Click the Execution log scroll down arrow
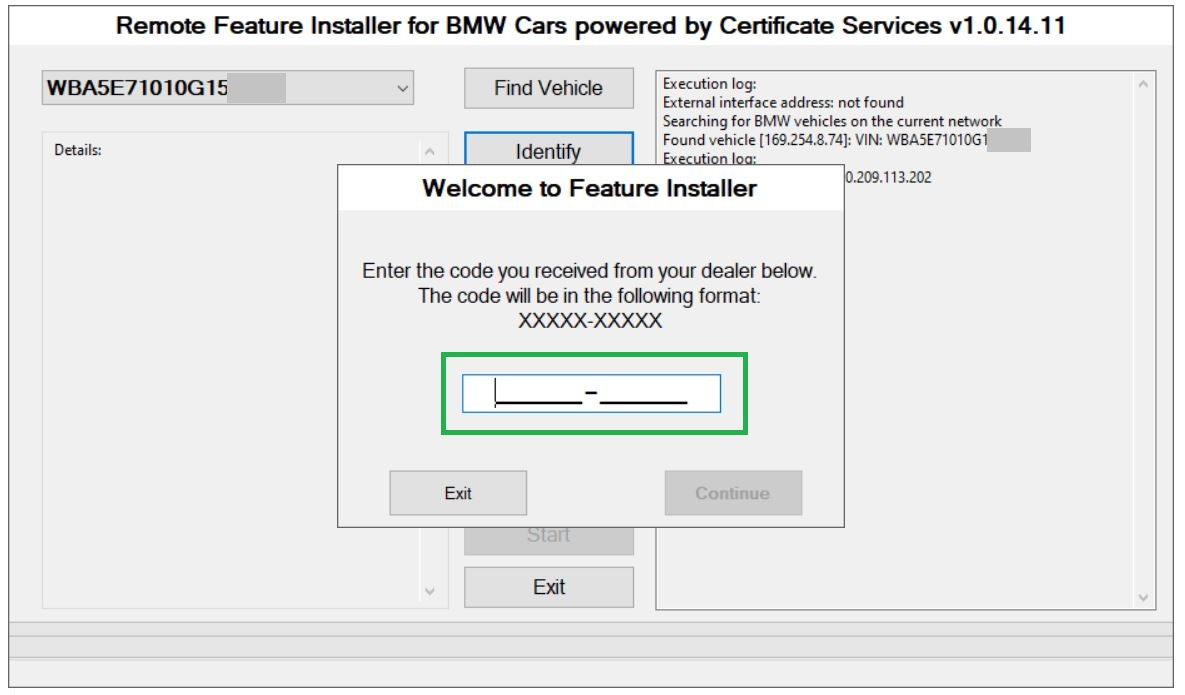Image resolution: width=1185 pixels, height=695 pixels. pos(1144,597)
